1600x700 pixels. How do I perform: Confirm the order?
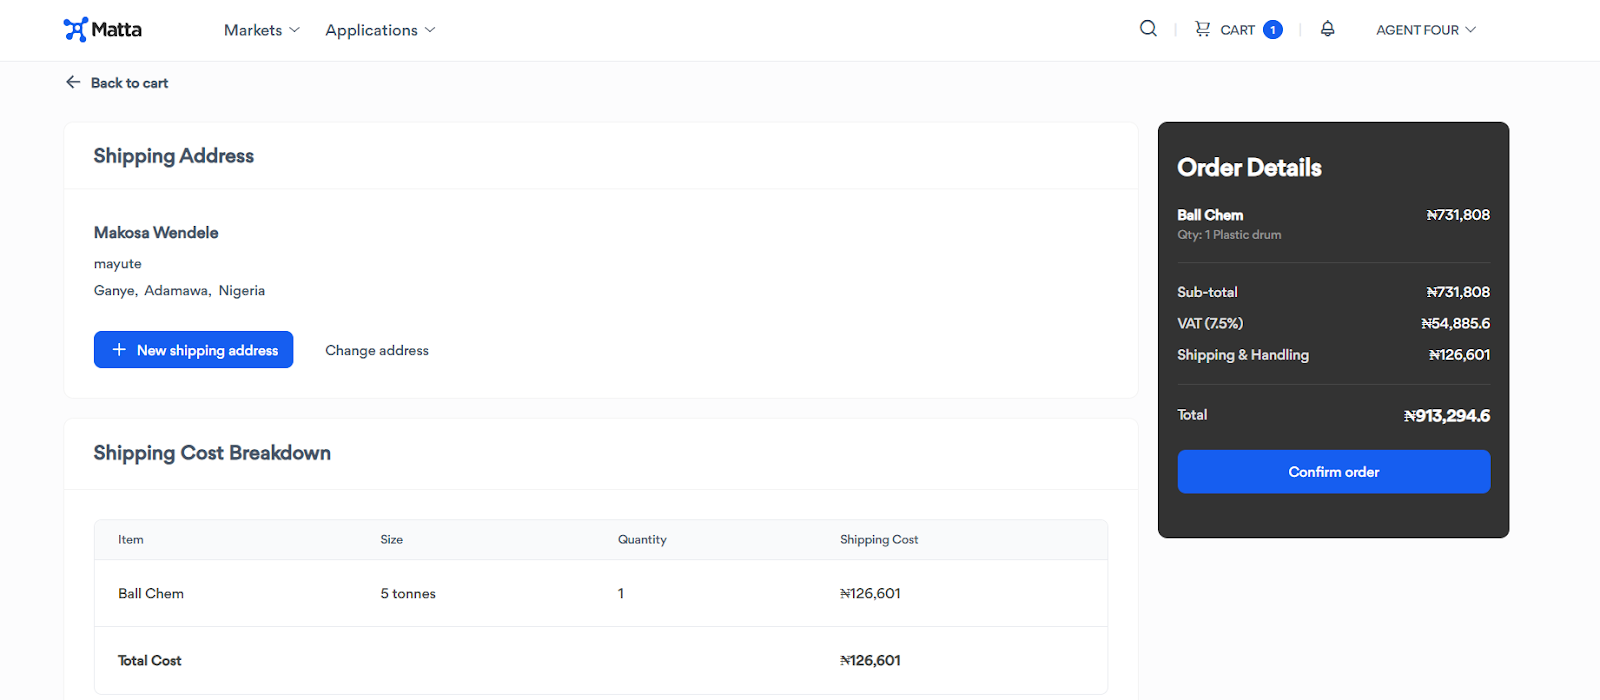[1334, 472]
